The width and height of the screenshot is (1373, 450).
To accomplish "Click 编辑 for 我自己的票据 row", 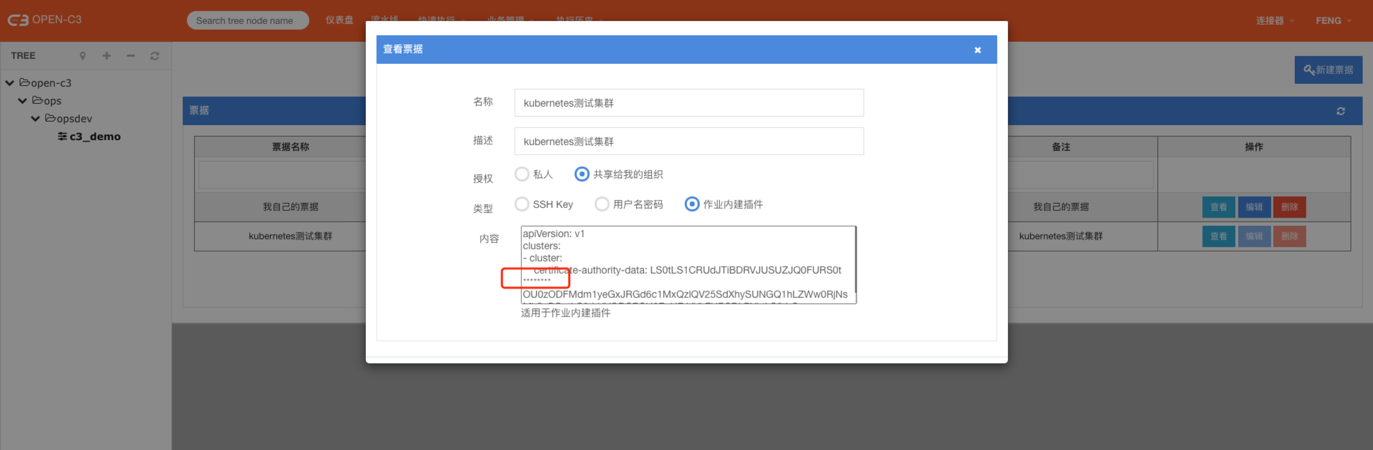I will (1254, 207).
